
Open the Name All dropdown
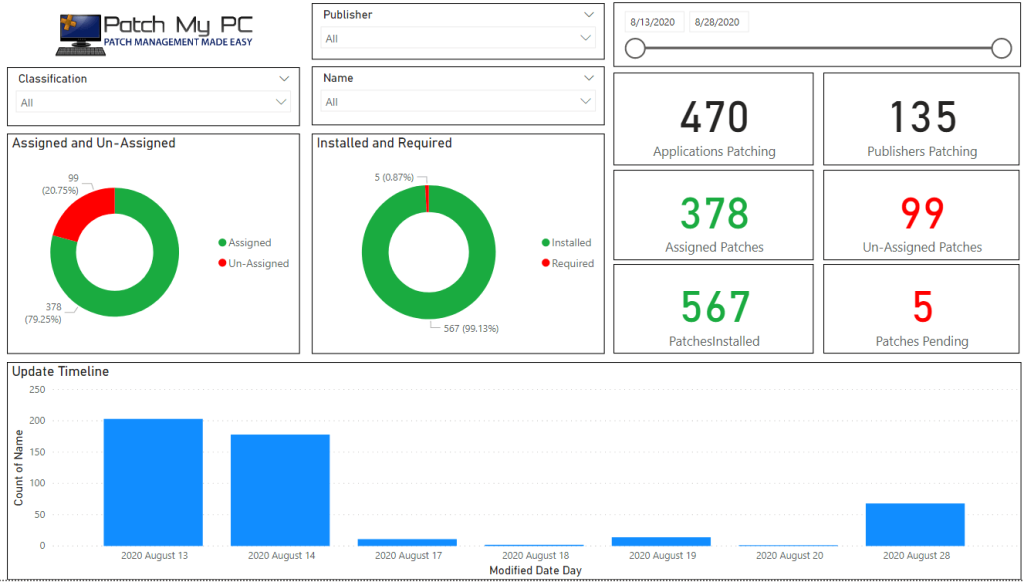(458, 102)
